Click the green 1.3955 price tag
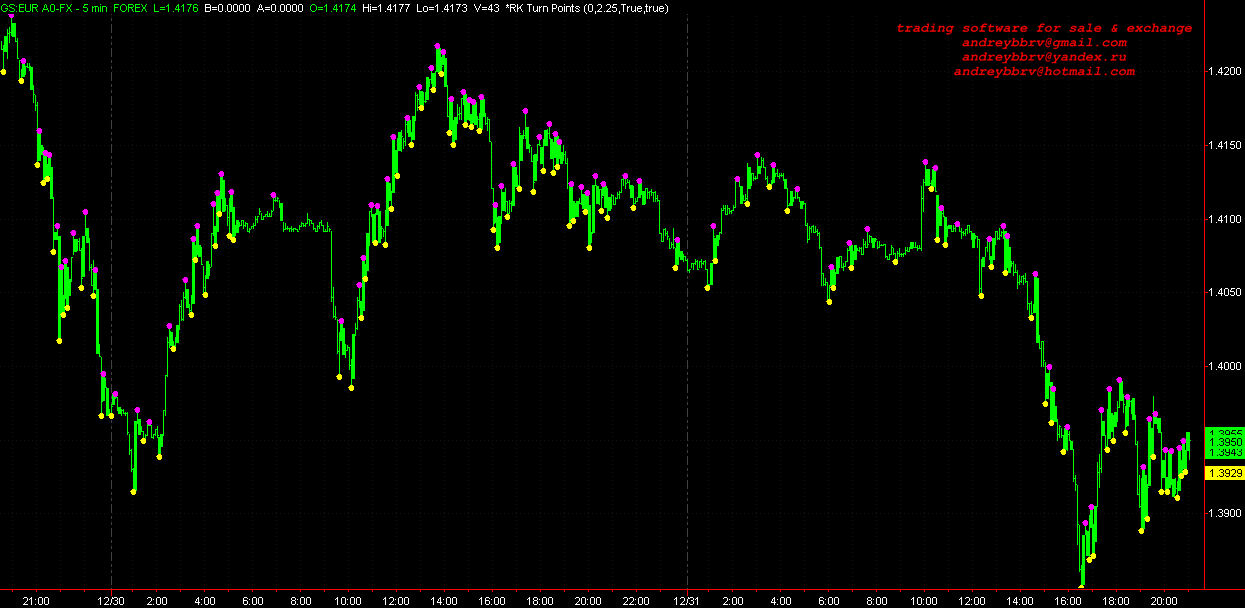Viewport: 1245px width, 608px height. (x=1225, y=433)
